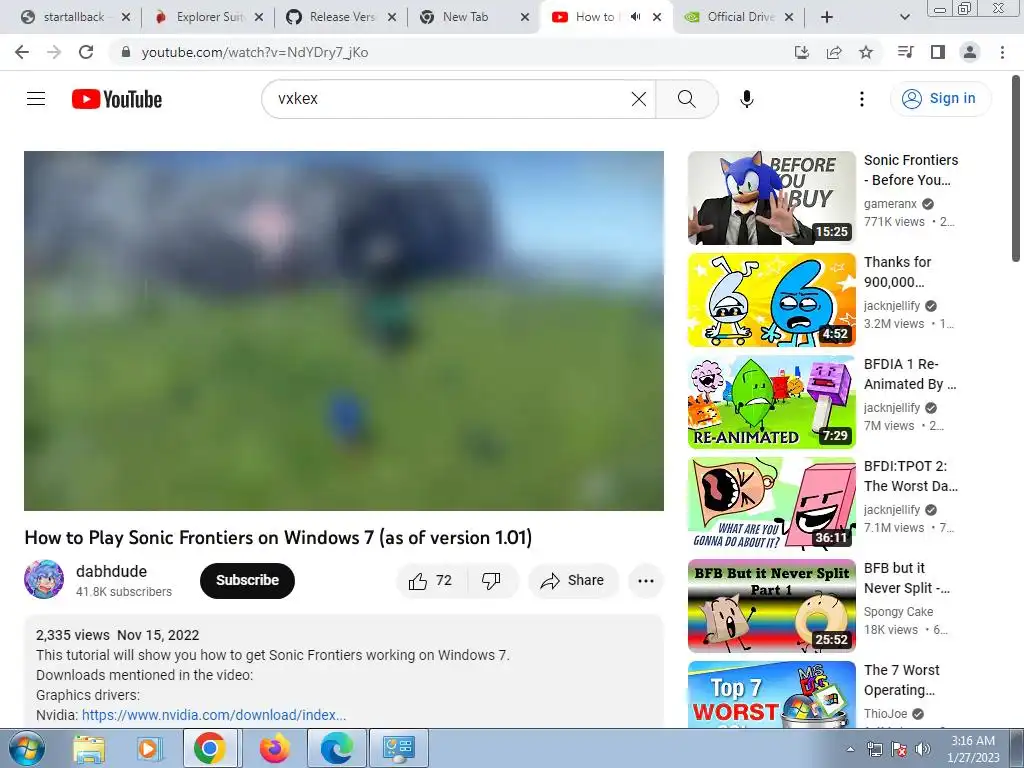Click the video player
The image size is (1024, 768).
click(344, 330)
